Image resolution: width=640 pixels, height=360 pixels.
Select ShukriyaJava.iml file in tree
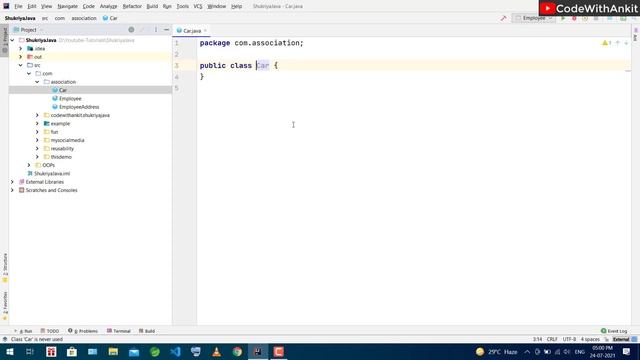click(51, 173)
